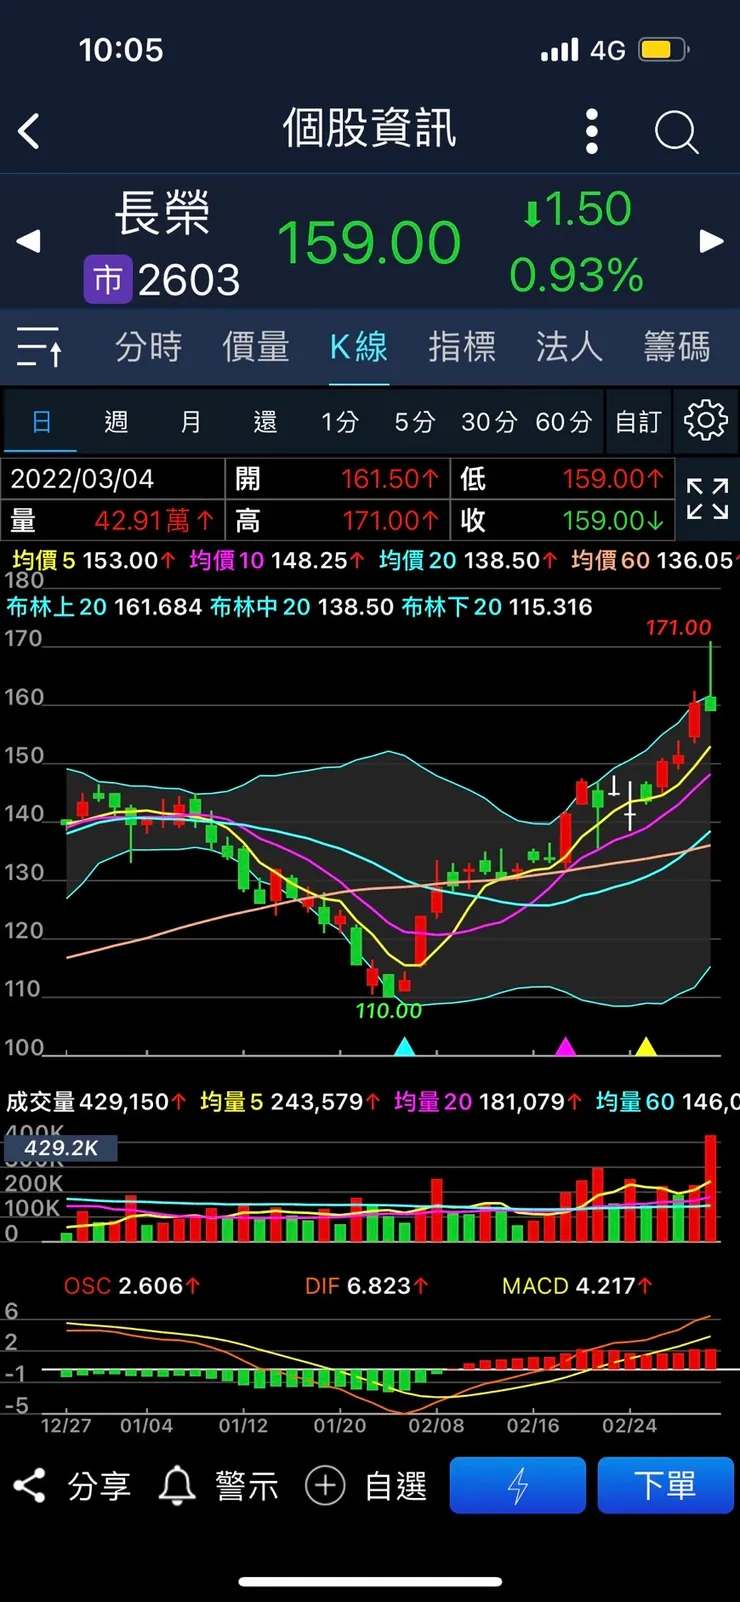Viewport: 740px width, 1602px height.
Task: Tap the low price 159.00 in data row
Action: pos(613,479)
